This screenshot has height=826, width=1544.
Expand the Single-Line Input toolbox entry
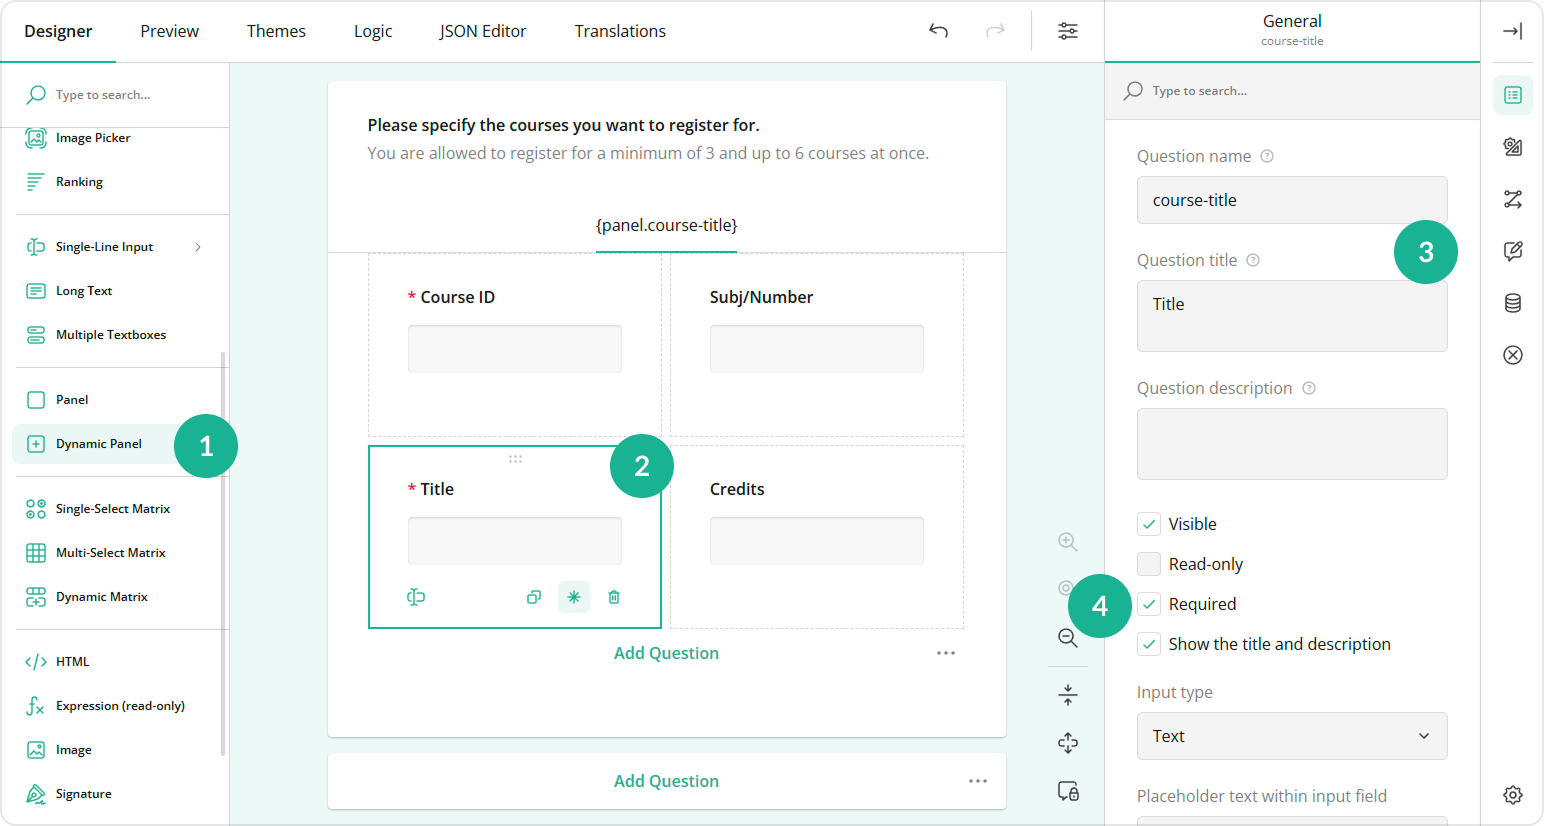click(x=197, y=246)
